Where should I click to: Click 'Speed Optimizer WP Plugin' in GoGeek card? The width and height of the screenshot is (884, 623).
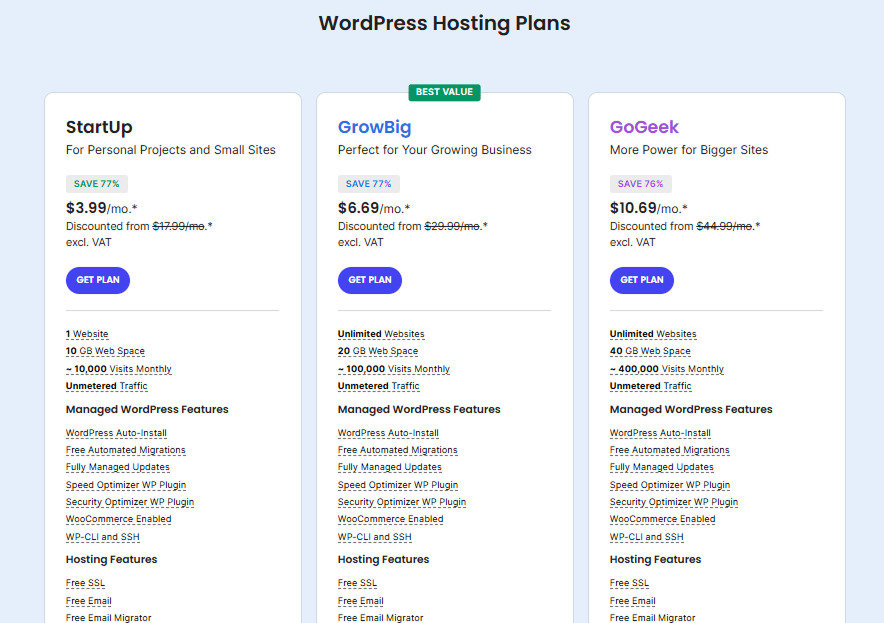pos(670,485)
